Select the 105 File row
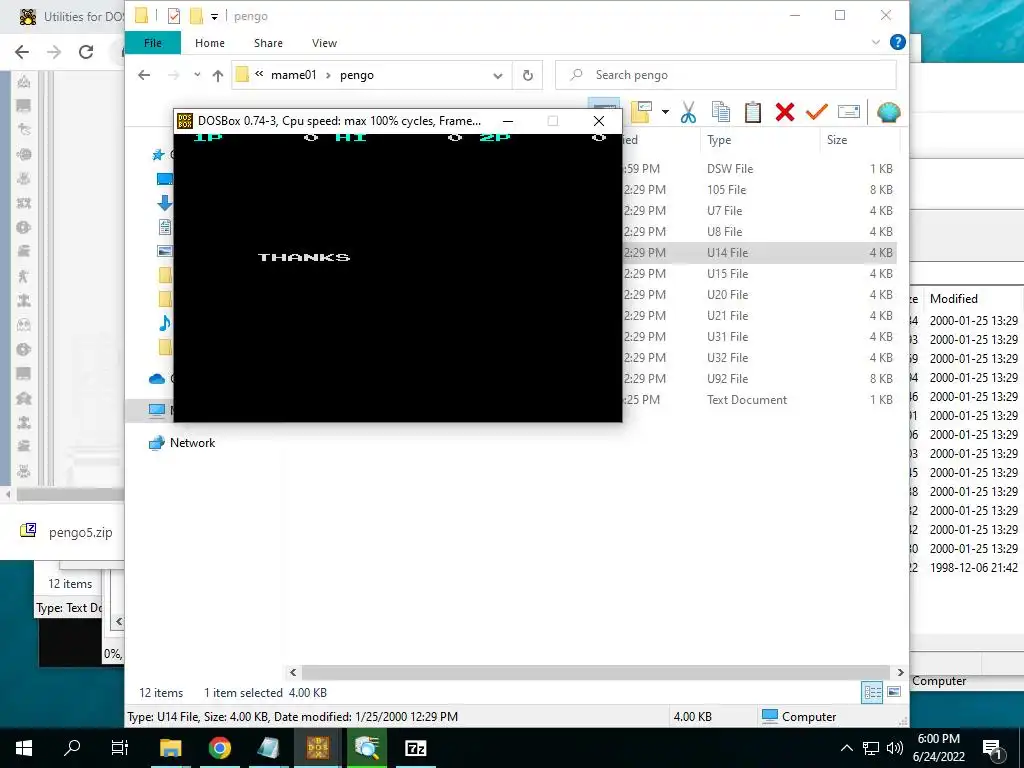The height and width of the screenshot is (768, 1024). click(758, 189)
